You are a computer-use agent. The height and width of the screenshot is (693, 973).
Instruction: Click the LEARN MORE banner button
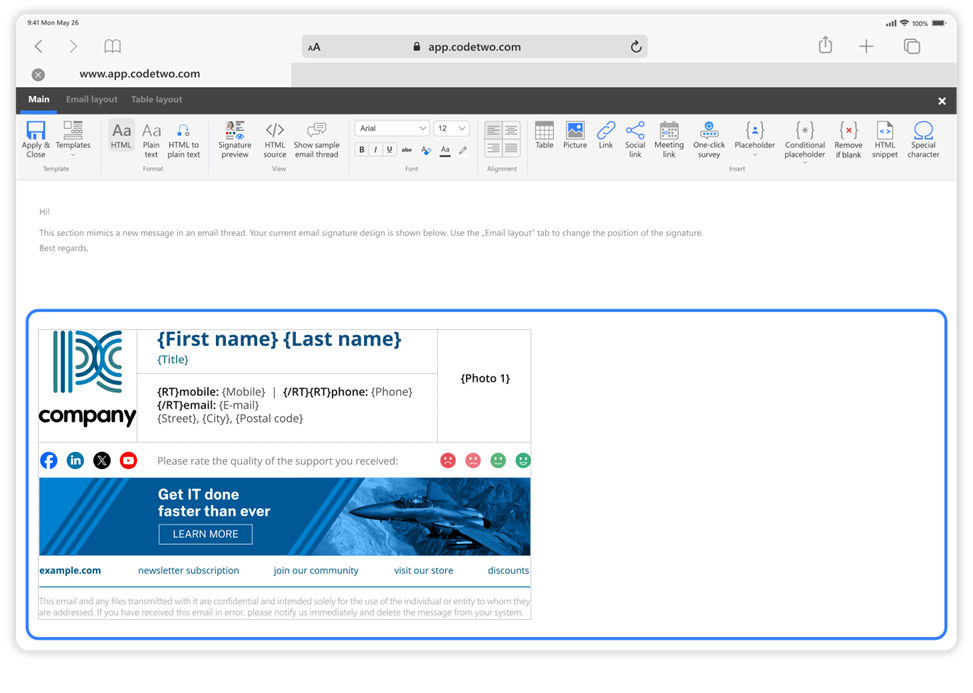tap(205, 534)
